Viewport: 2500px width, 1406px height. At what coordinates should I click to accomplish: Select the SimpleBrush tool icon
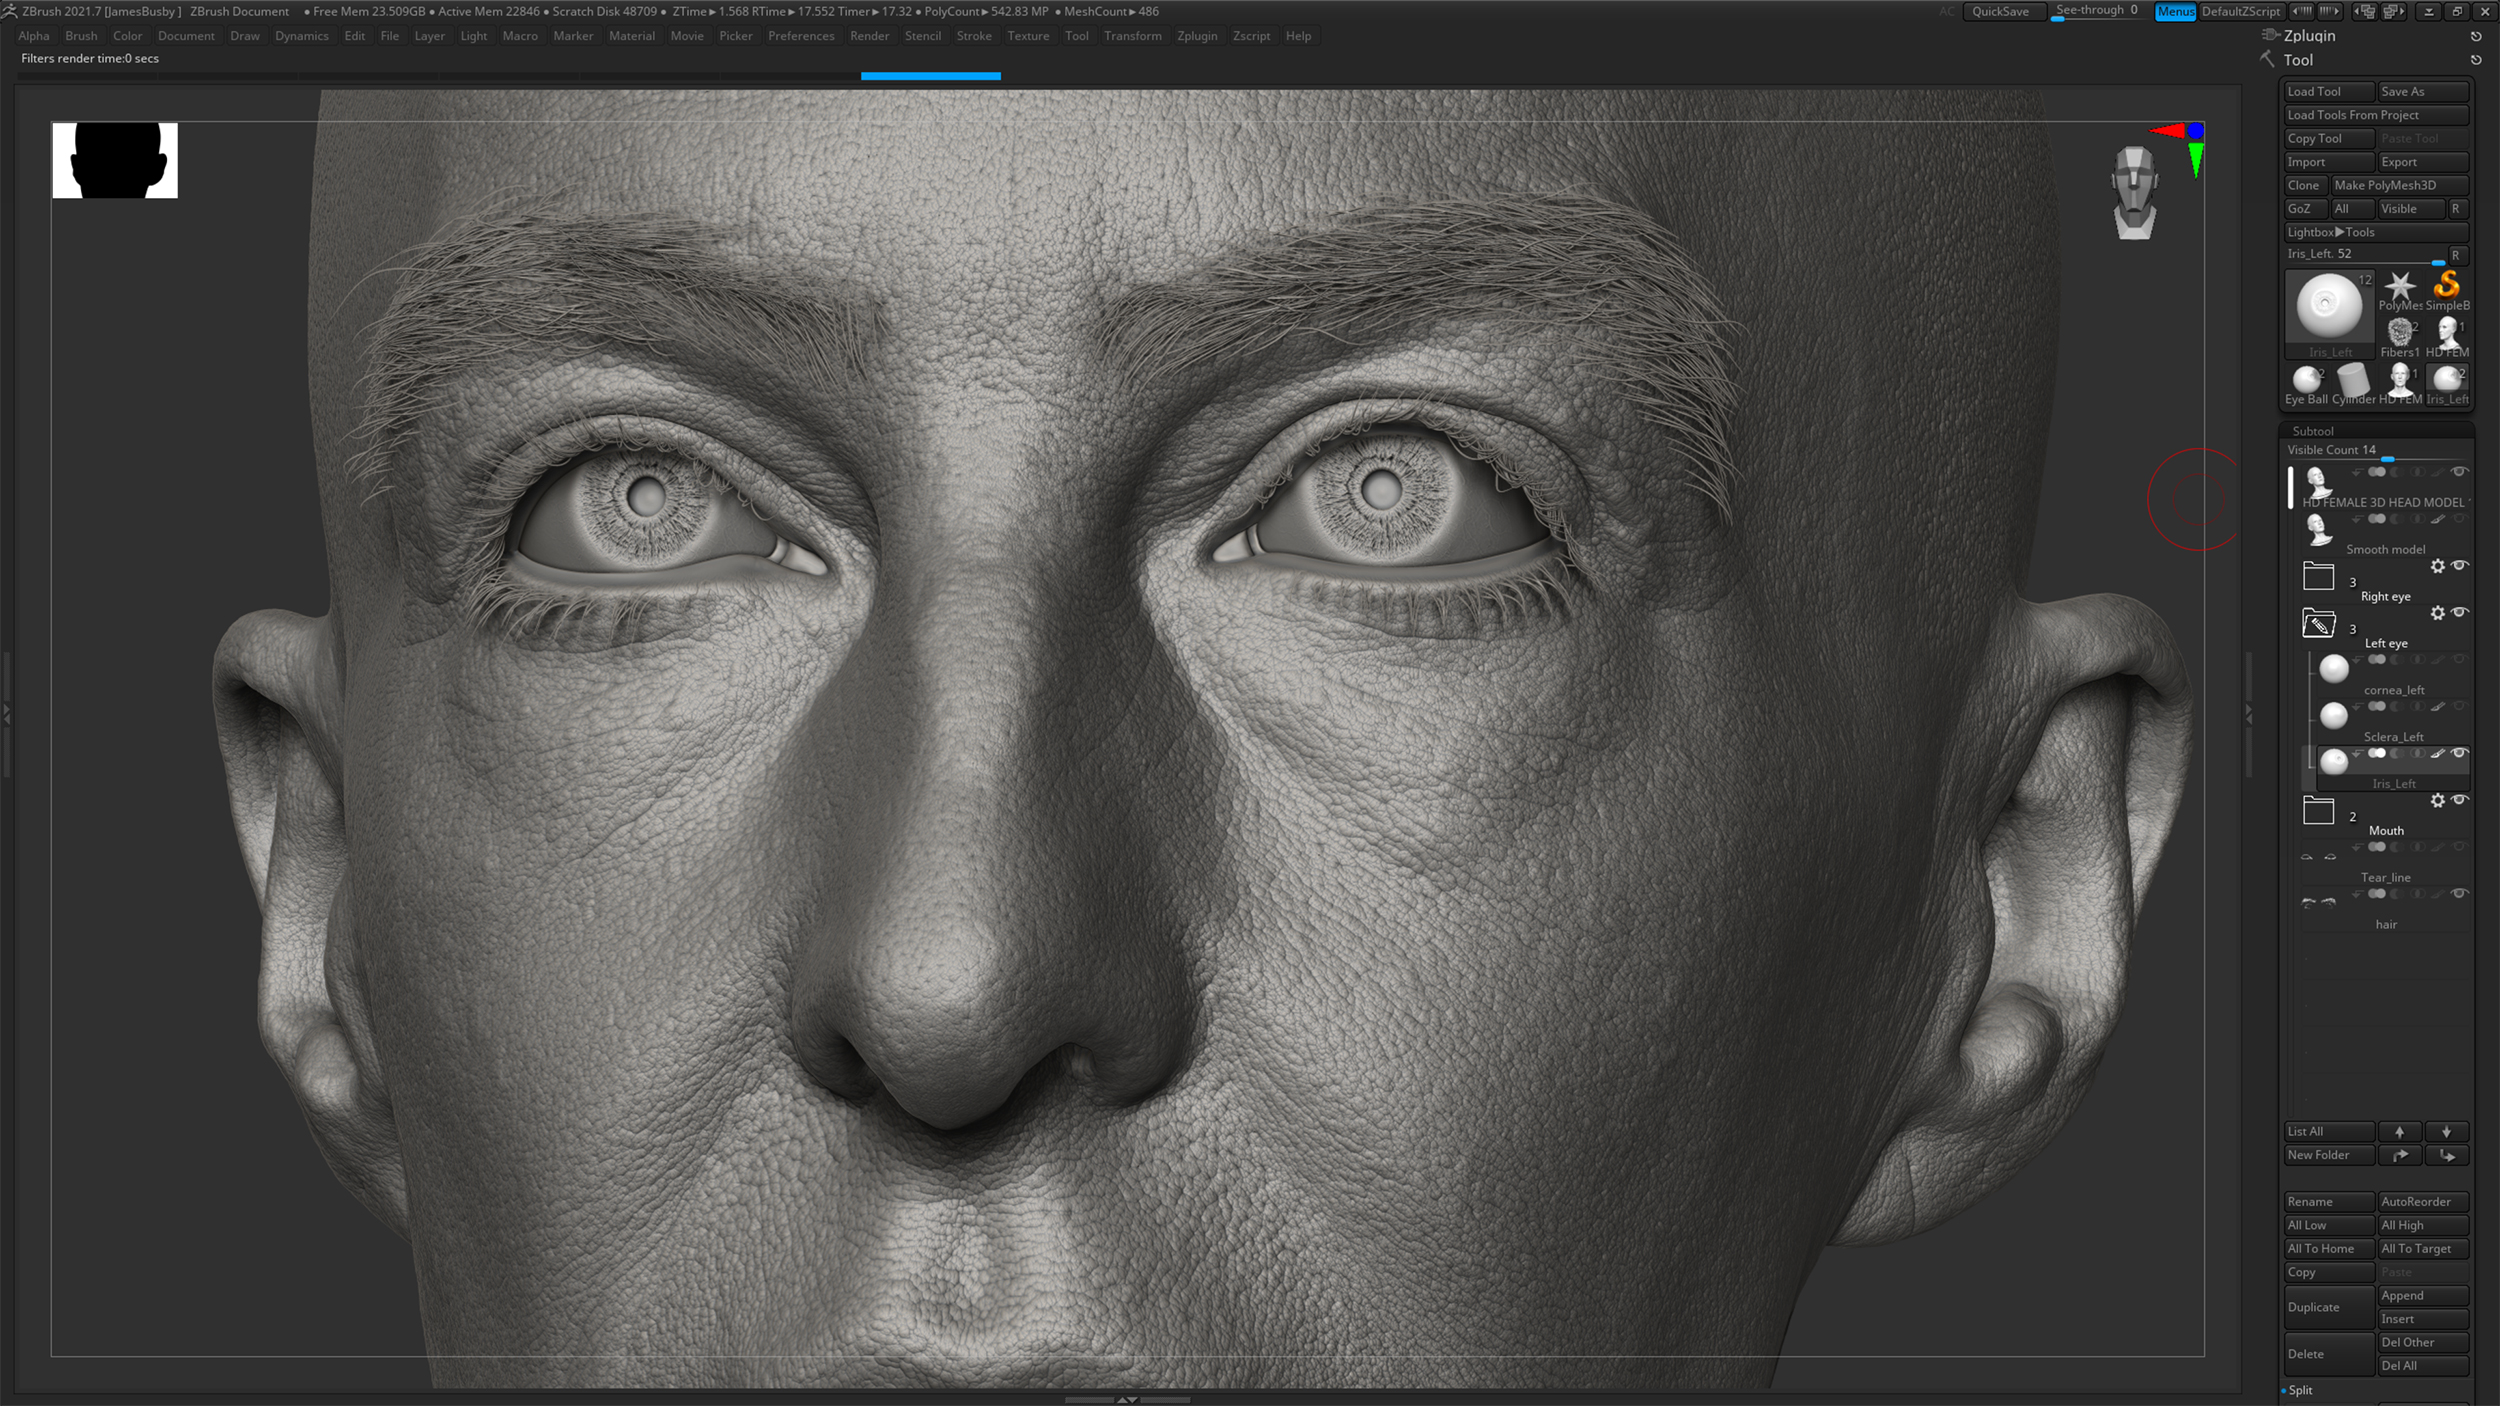coord(2447,287)
